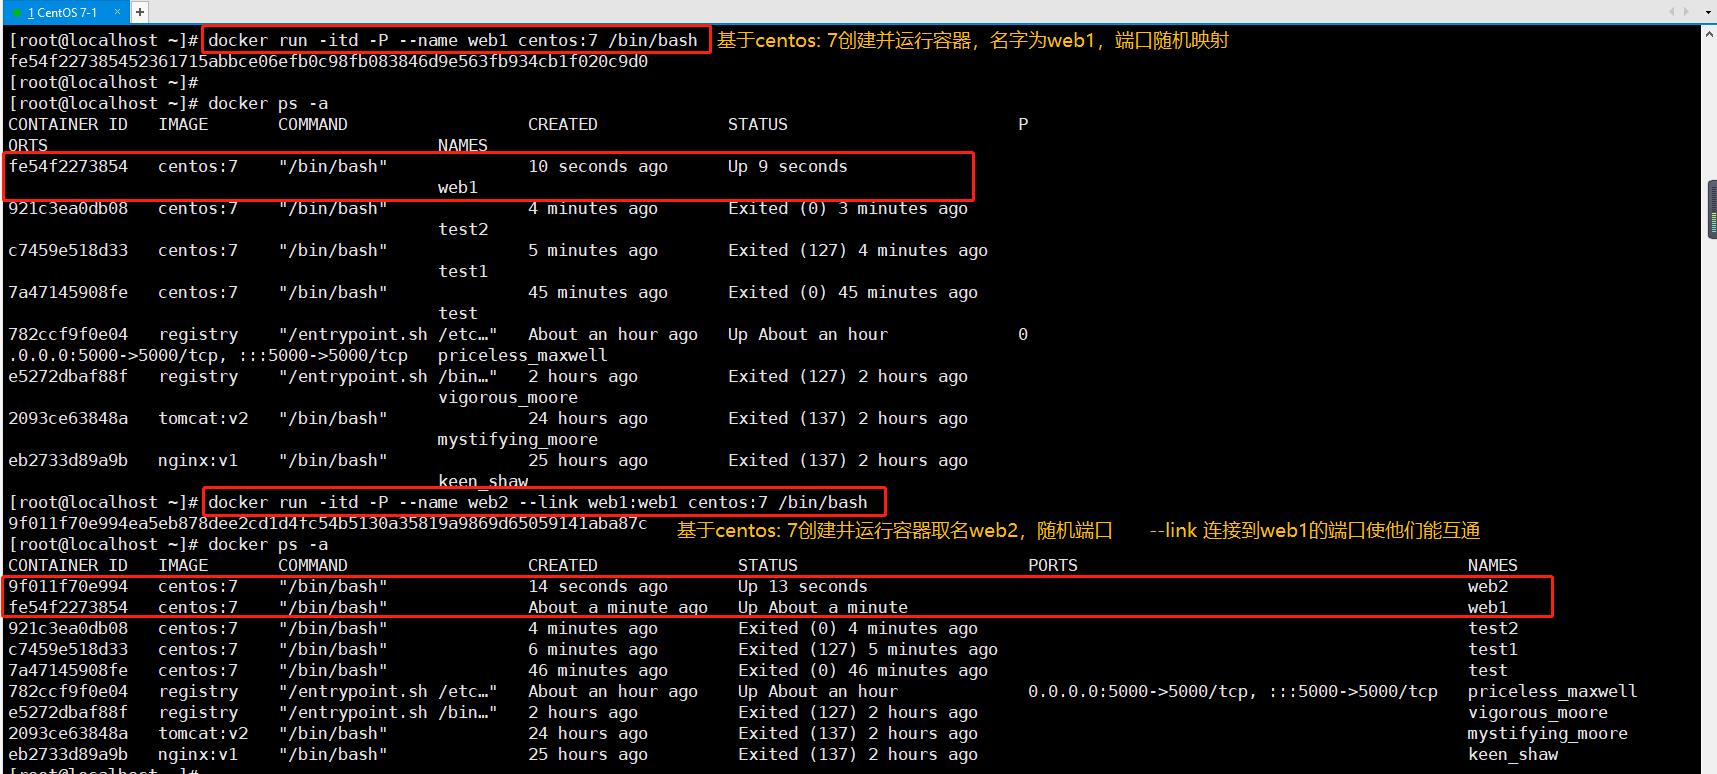Click the 'Up About a minute' status
Viewport: 1717px width, 774px height.
(823, 608)
